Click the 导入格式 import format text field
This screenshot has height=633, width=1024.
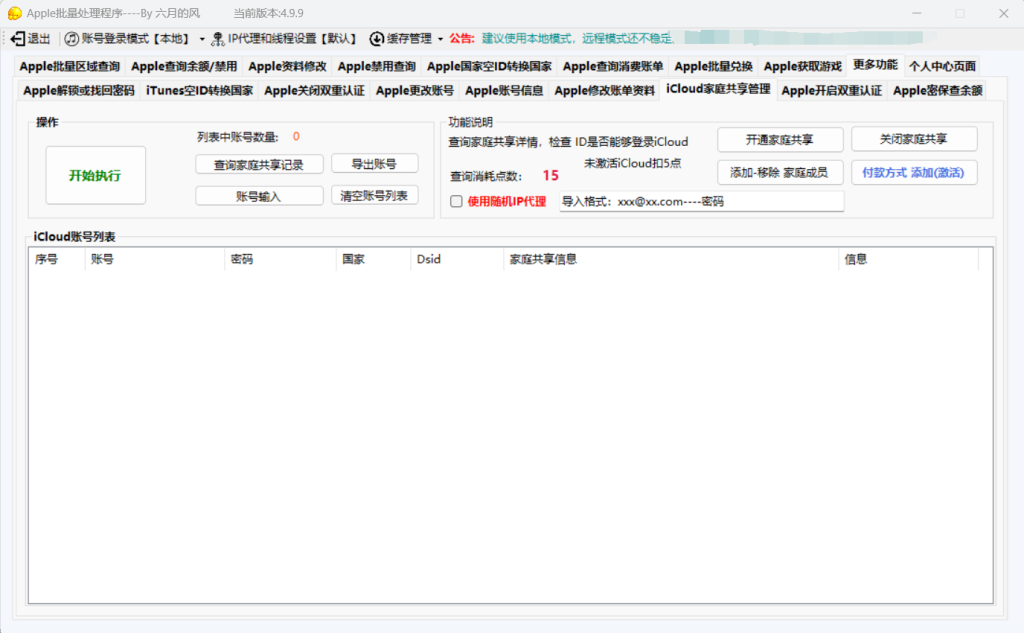(700, 201)
